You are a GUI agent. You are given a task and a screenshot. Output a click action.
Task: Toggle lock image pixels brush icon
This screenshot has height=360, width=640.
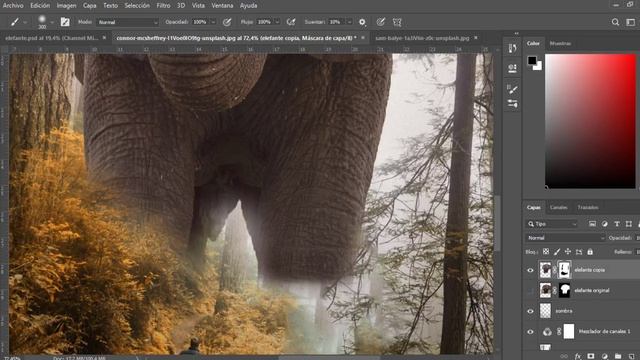(x=557, y=252)
